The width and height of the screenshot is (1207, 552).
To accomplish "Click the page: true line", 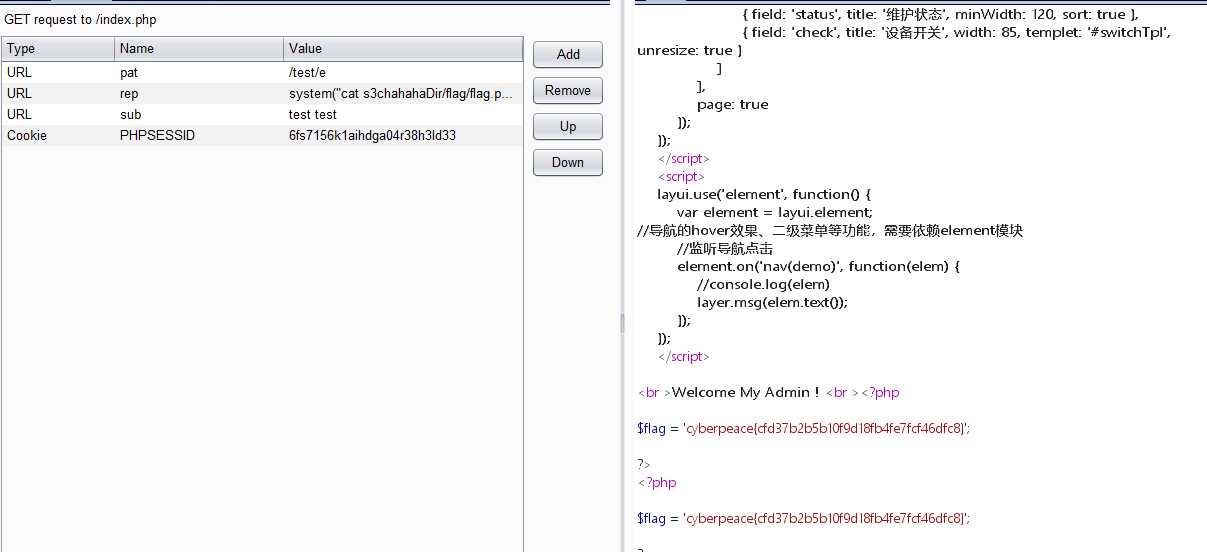I will [x=733, y=104].
